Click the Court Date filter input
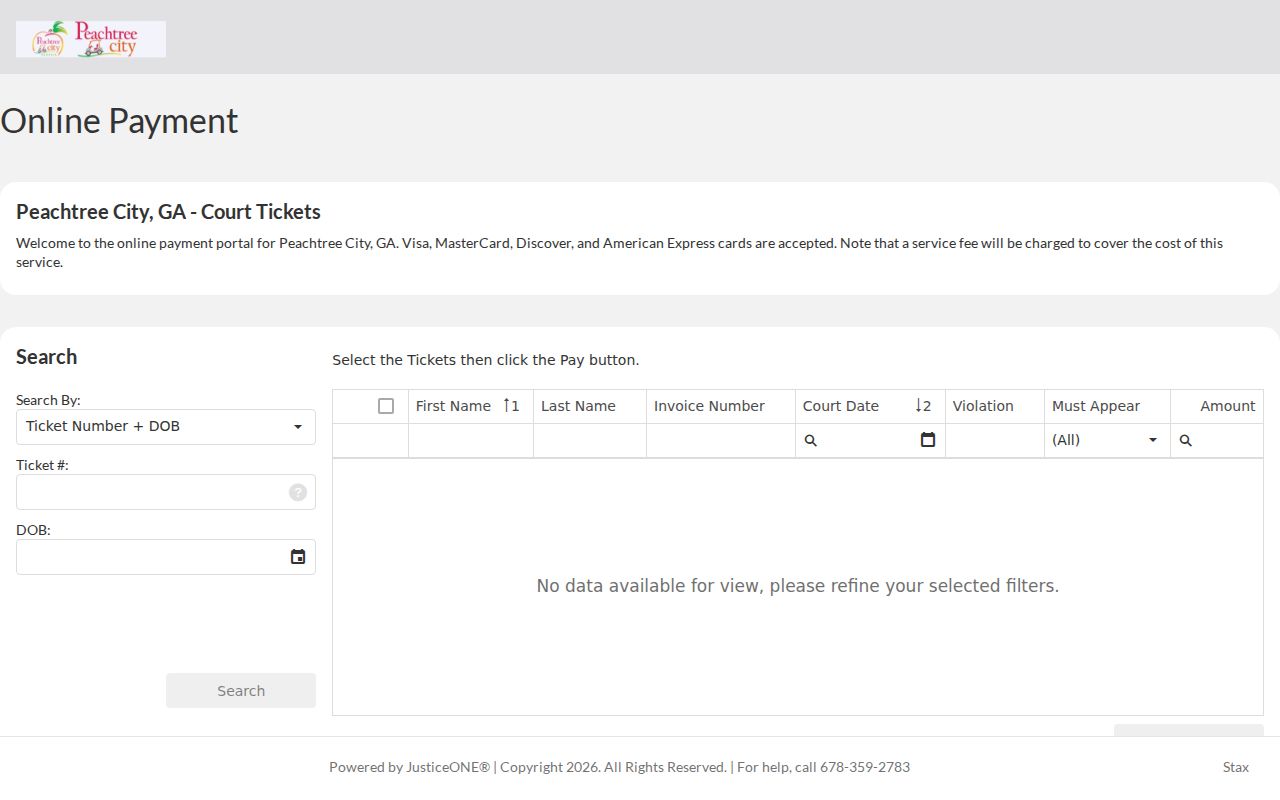1280x800 pixels. (868, 440)
